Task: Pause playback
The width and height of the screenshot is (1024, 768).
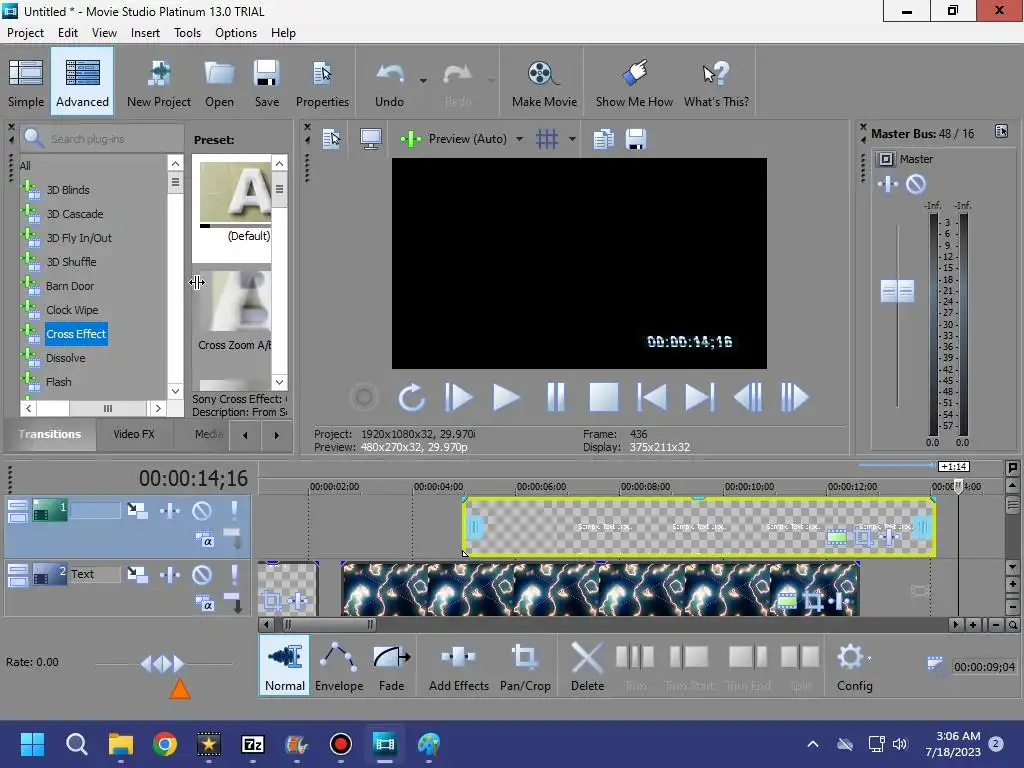Action: click(556, 397)
